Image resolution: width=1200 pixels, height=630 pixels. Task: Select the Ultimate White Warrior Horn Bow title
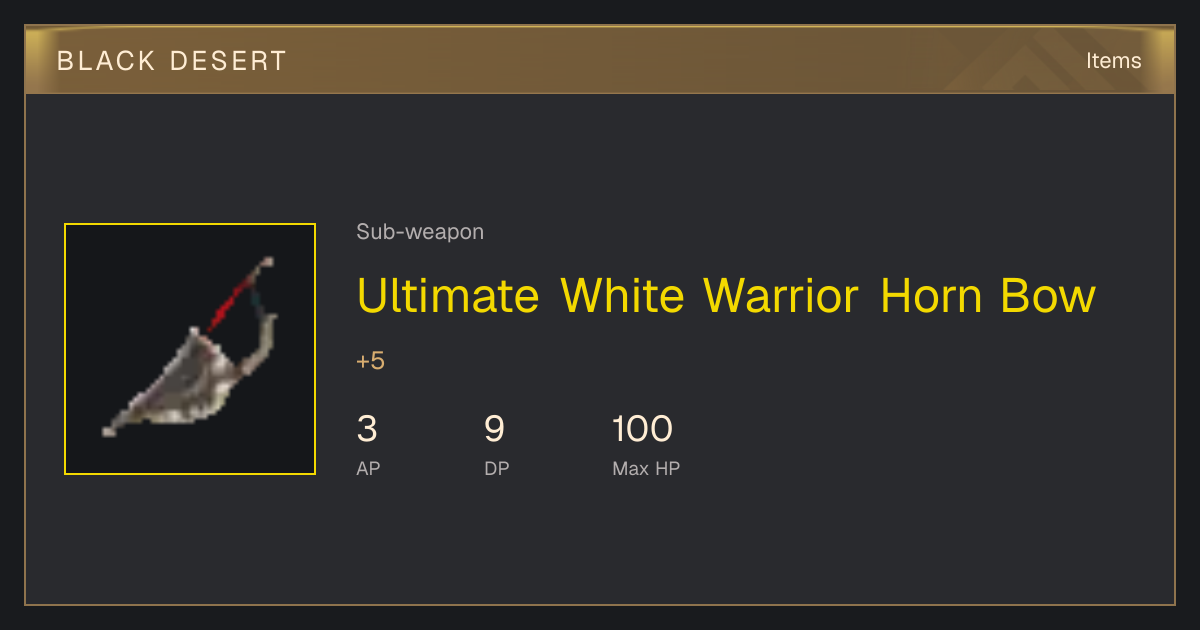[726, 296]
